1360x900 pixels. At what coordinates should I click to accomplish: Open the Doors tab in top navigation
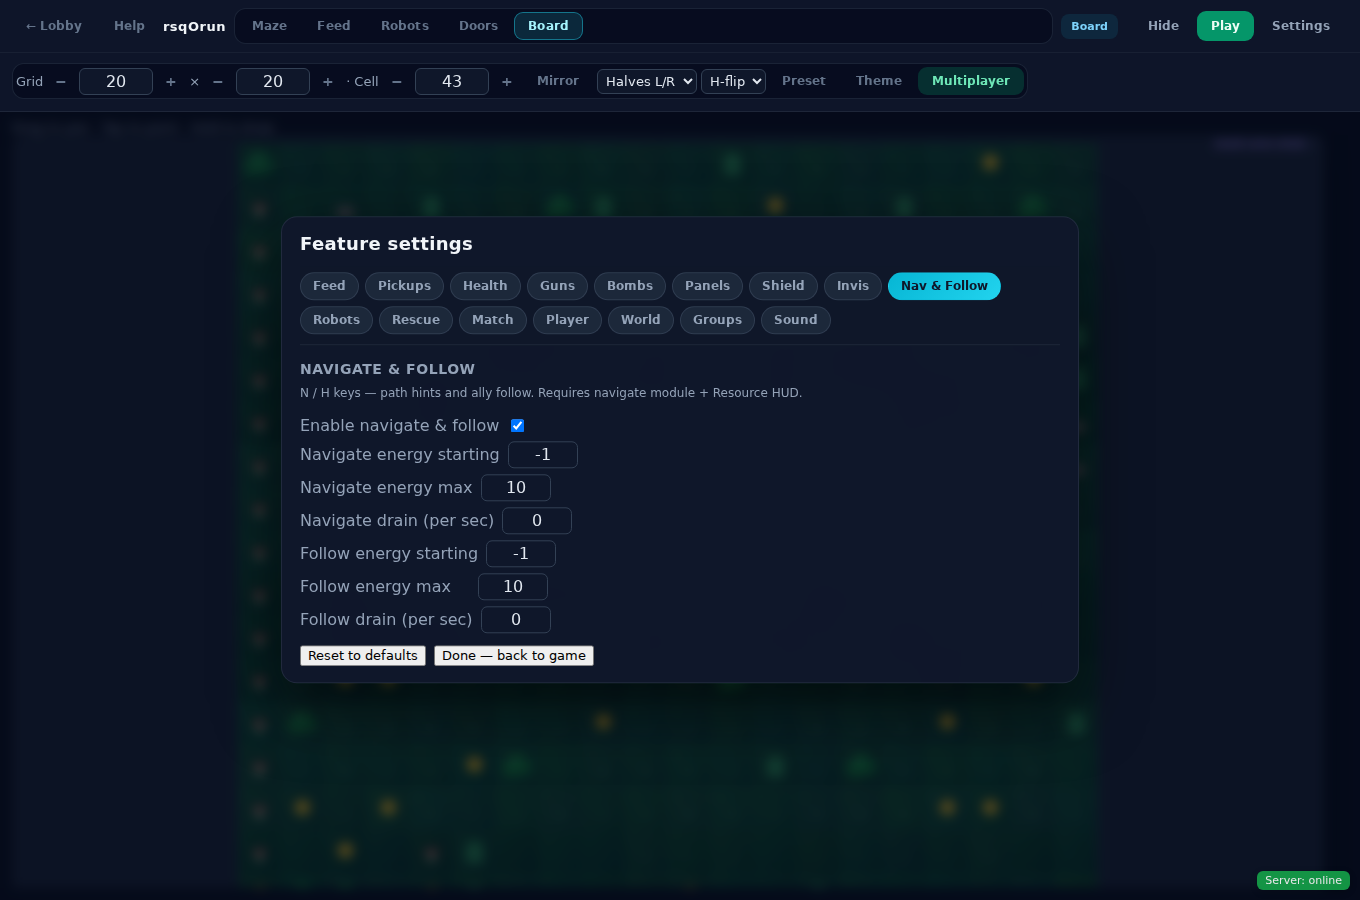478,26
